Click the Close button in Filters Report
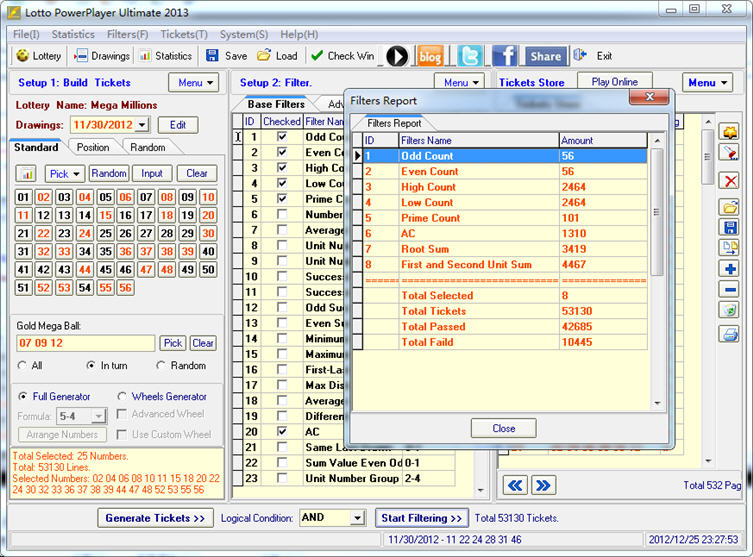This screenshot has width=753, height=557. (x=504, y=428)
